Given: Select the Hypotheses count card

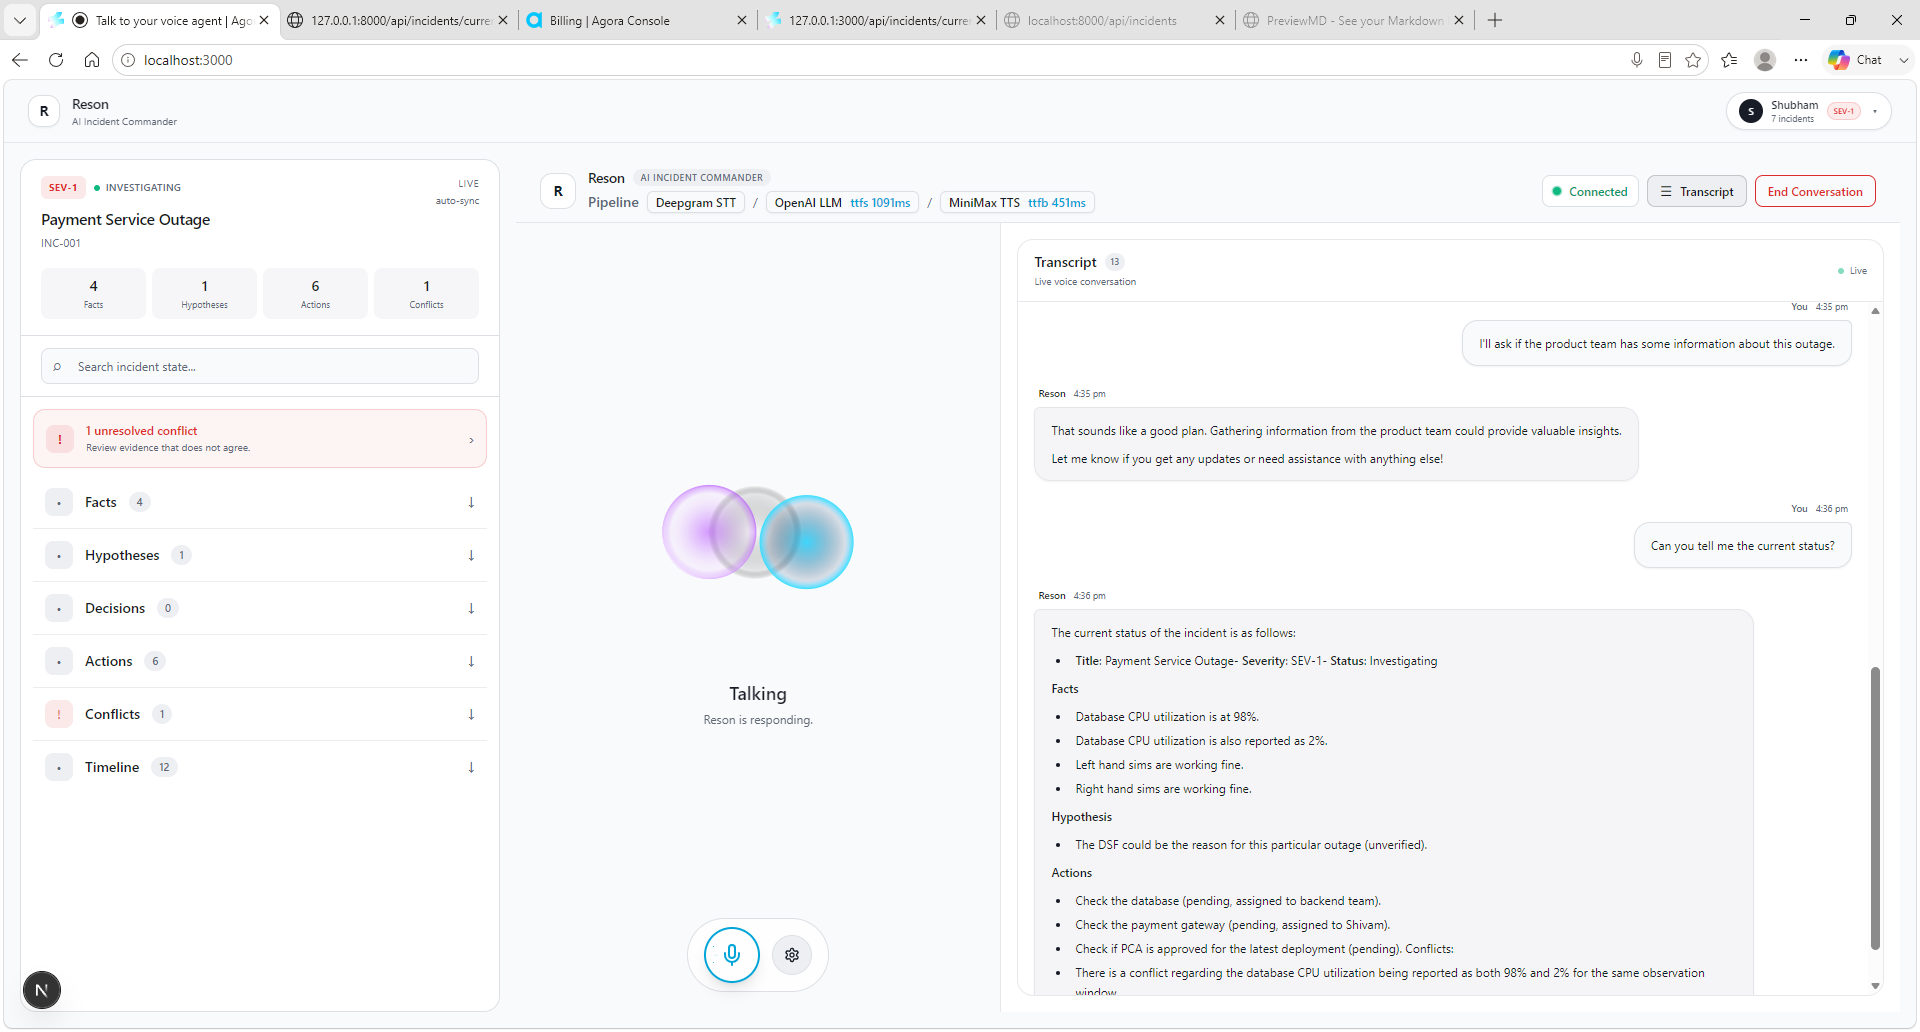Looking at the screenshot, I should tap(204, 293).
